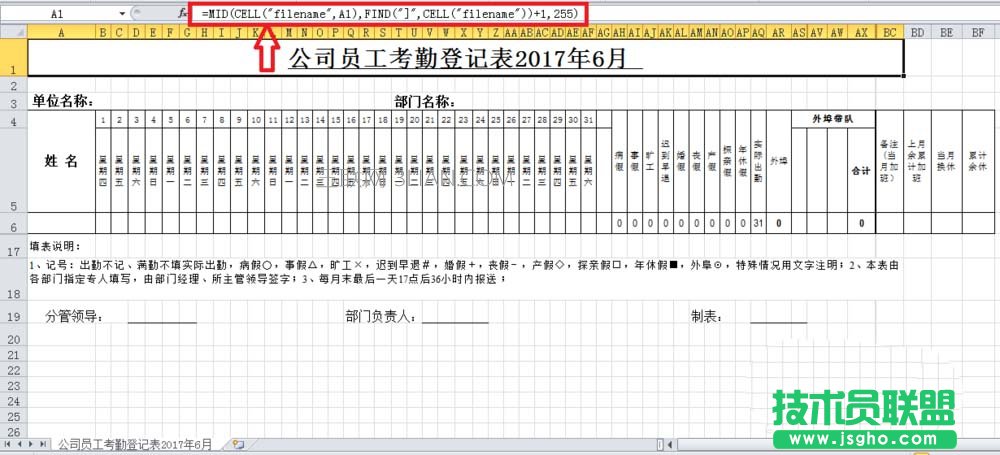Click the 制表 cell
The width and height of the screenshot is (1000, 455).
[707, 316]
